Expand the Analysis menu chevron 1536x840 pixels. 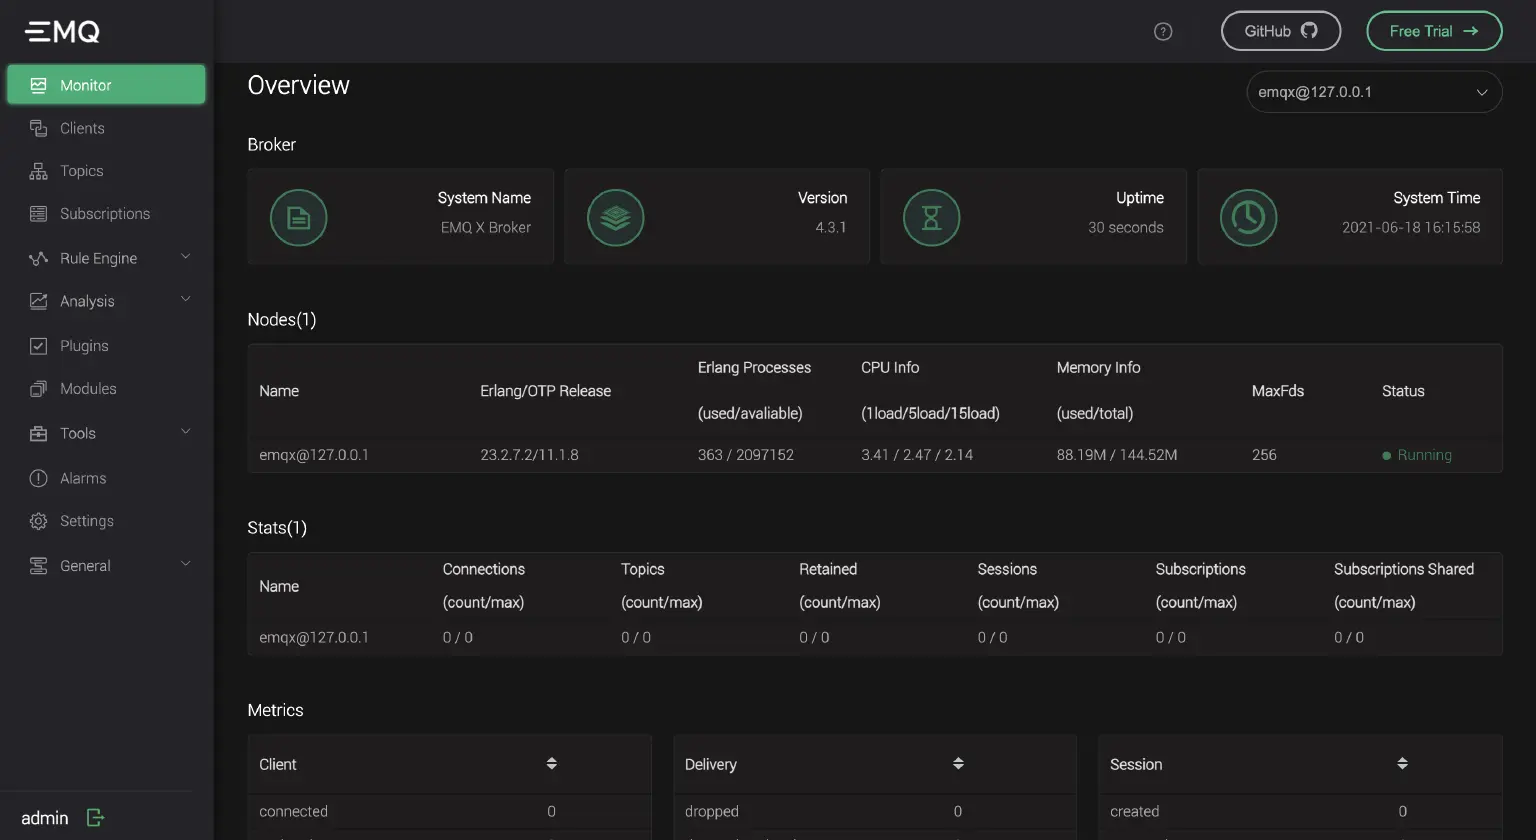(x=185, y=300)
